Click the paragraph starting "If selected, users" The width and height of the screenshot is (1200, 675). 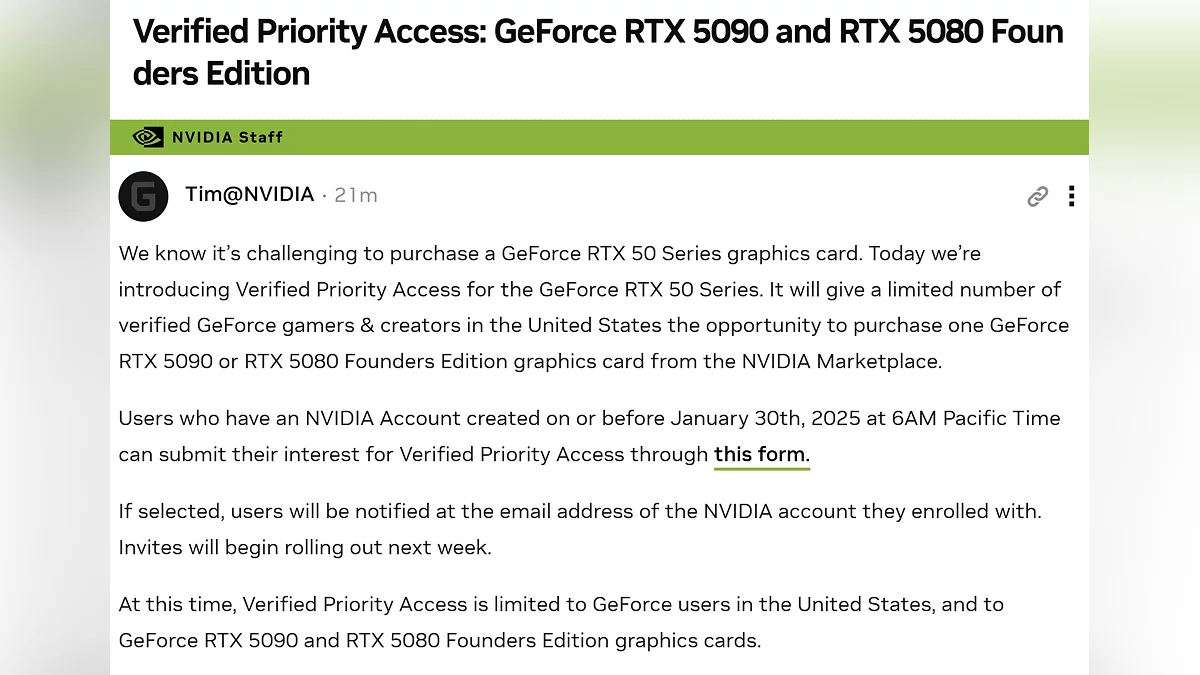[x=580, y=529]
